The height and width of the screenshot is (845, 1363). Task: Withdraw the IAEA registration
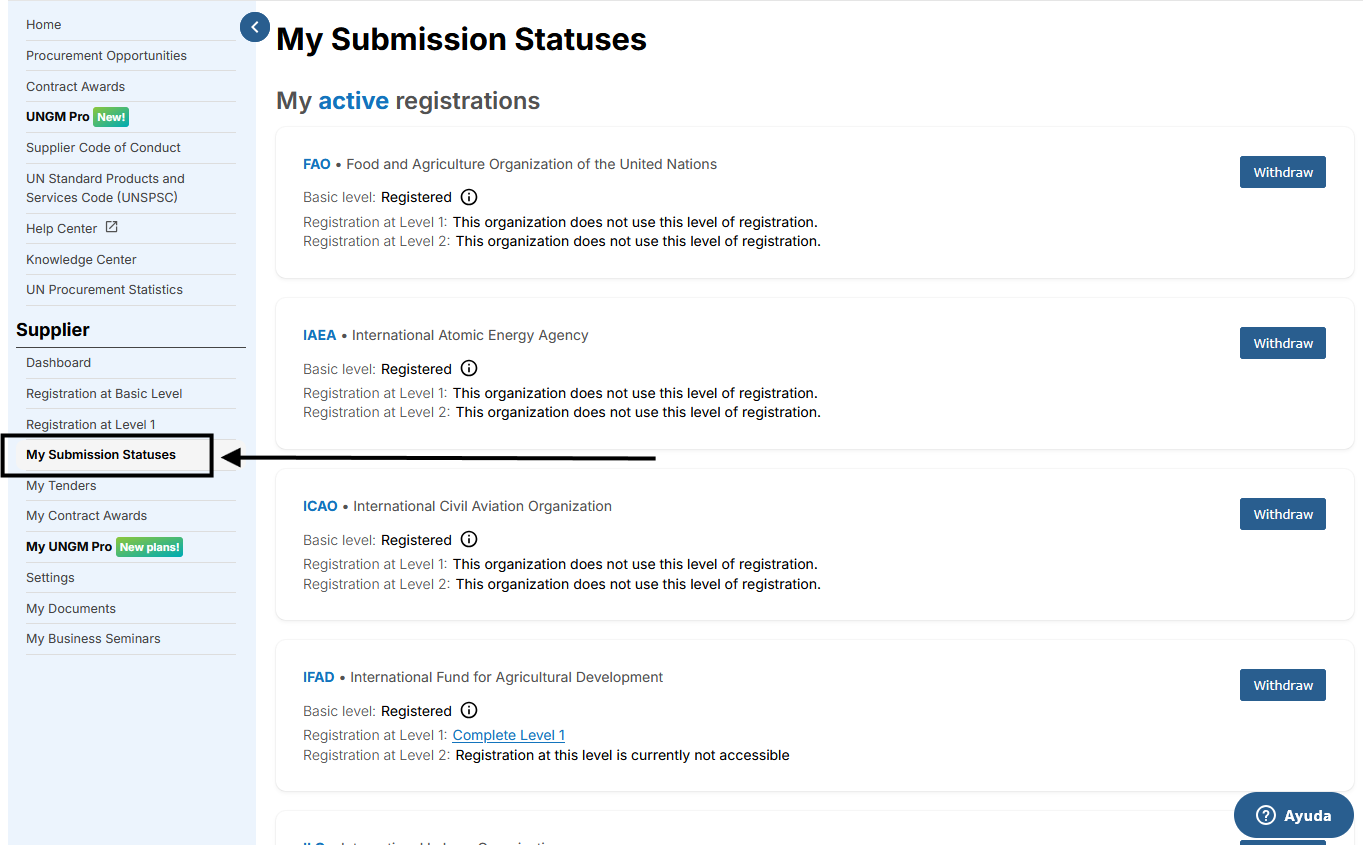[x=1282, y=343]
